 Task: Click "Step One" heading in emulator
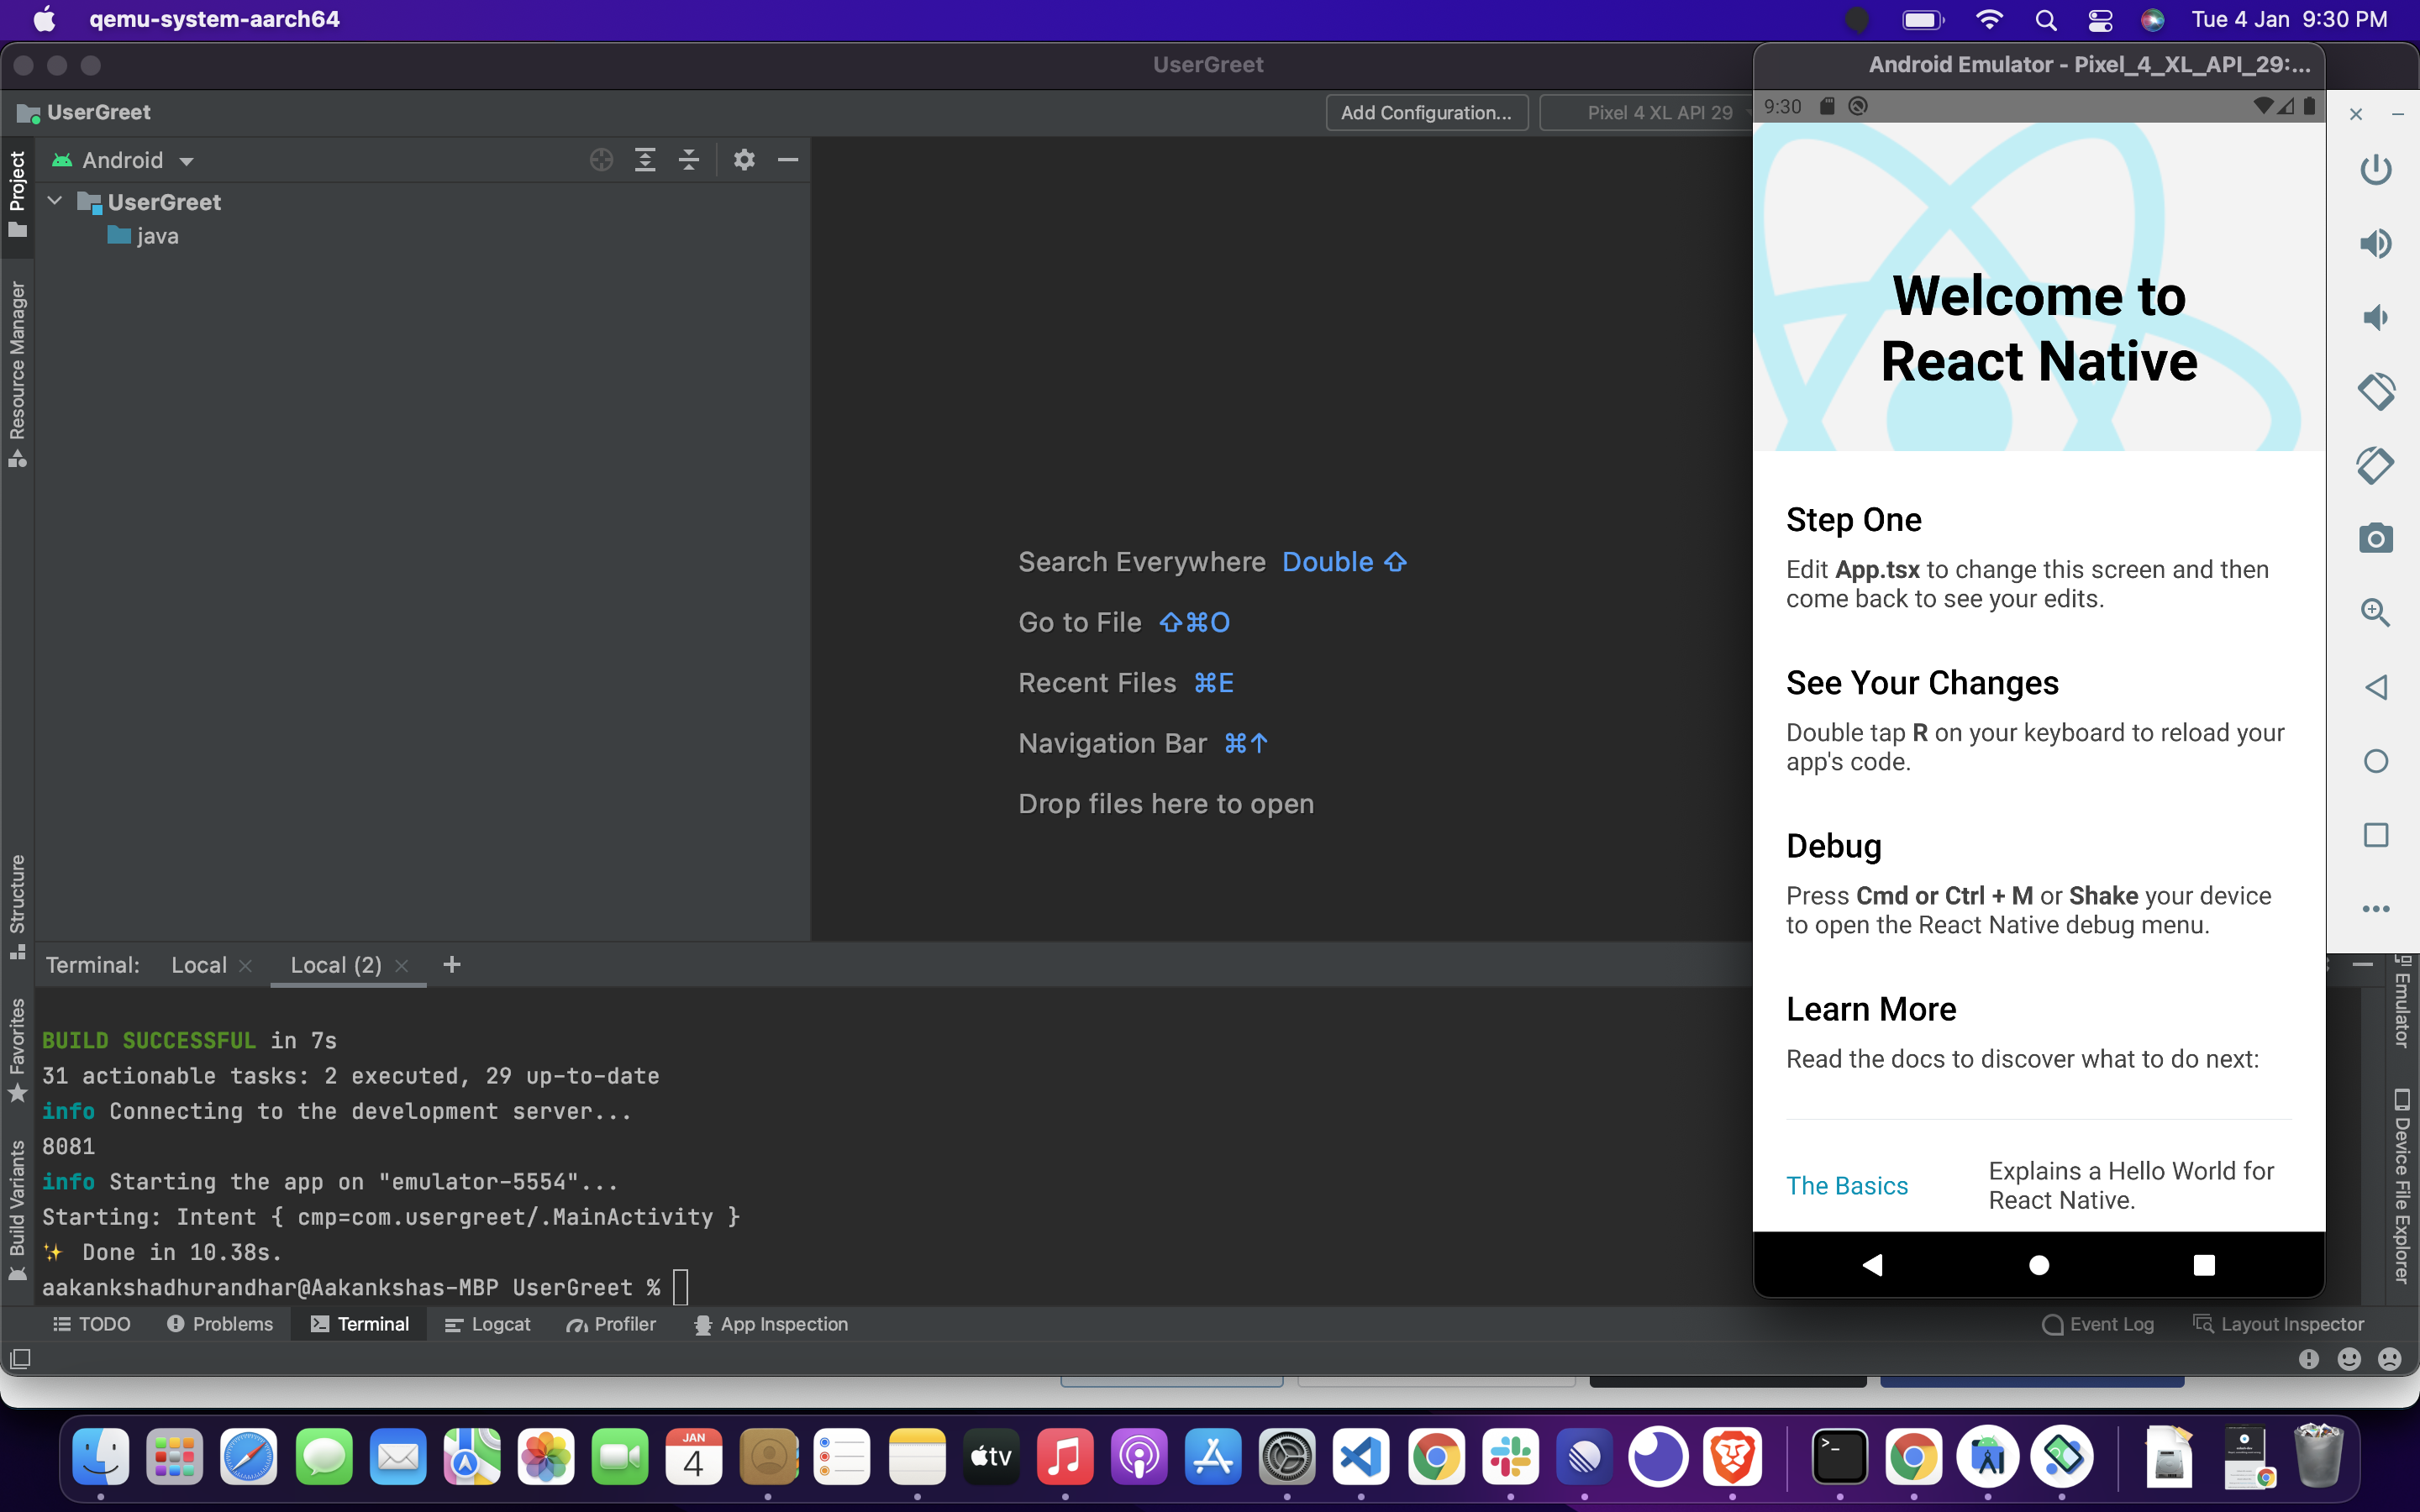pyautogui.click(x=1853, y=520)
